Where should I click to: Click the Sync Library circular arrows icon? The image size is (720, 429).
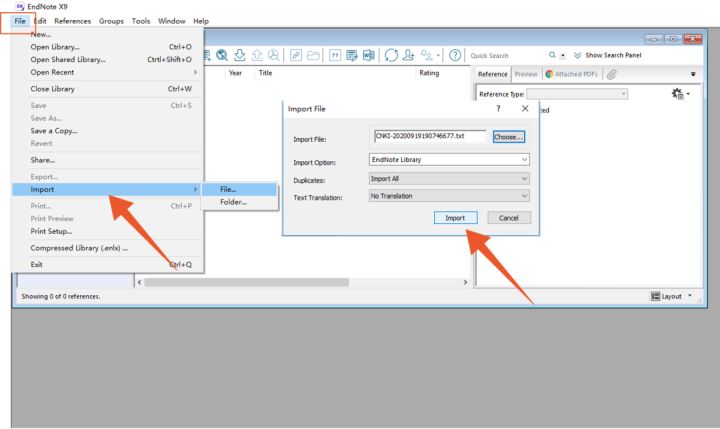[391, 55]
